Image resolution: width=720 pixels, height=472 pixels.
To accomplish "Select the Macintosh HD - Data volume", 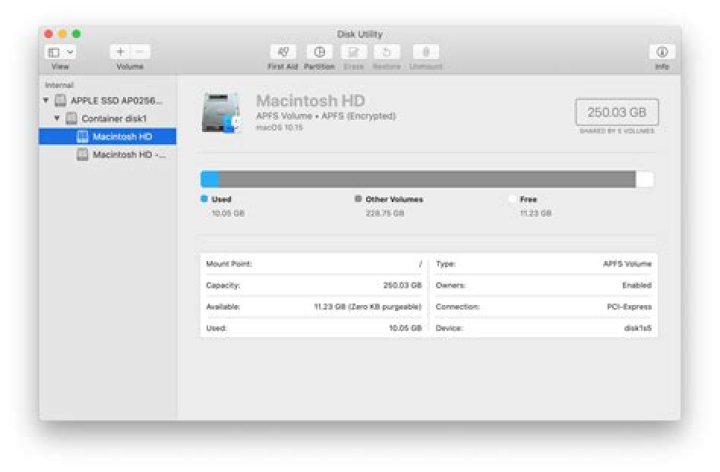I will (129, 155).
